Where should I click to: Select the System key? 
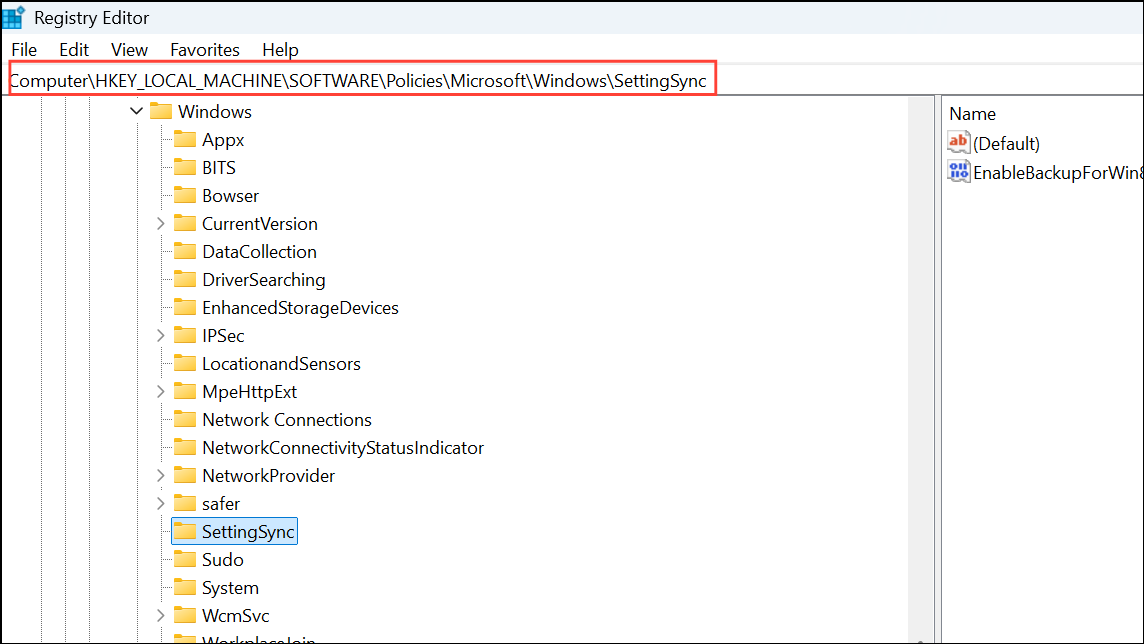231,588
